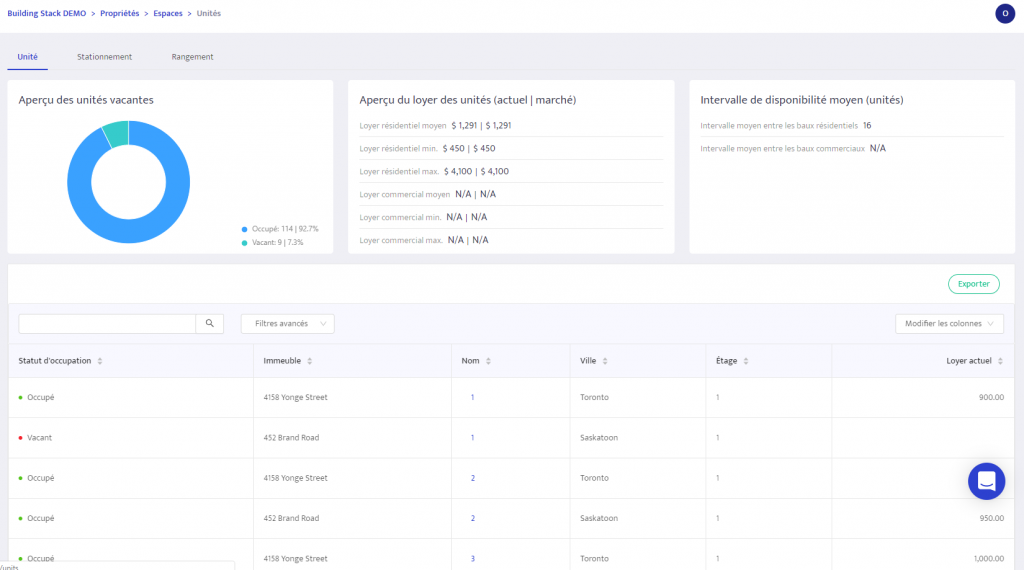Screen dimensions: 1024x570
Task: Click the Vacant legend teal dot
Action: coord(244,243)
